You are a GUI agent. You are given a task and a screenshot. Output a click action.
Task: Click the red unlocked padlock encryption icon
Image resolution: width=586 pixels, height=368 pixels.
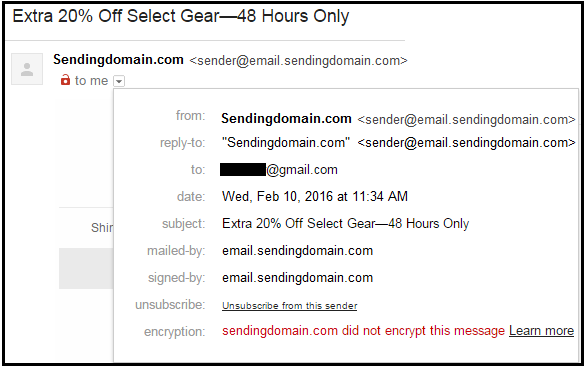pyautogui.click(x=65, y=80)
